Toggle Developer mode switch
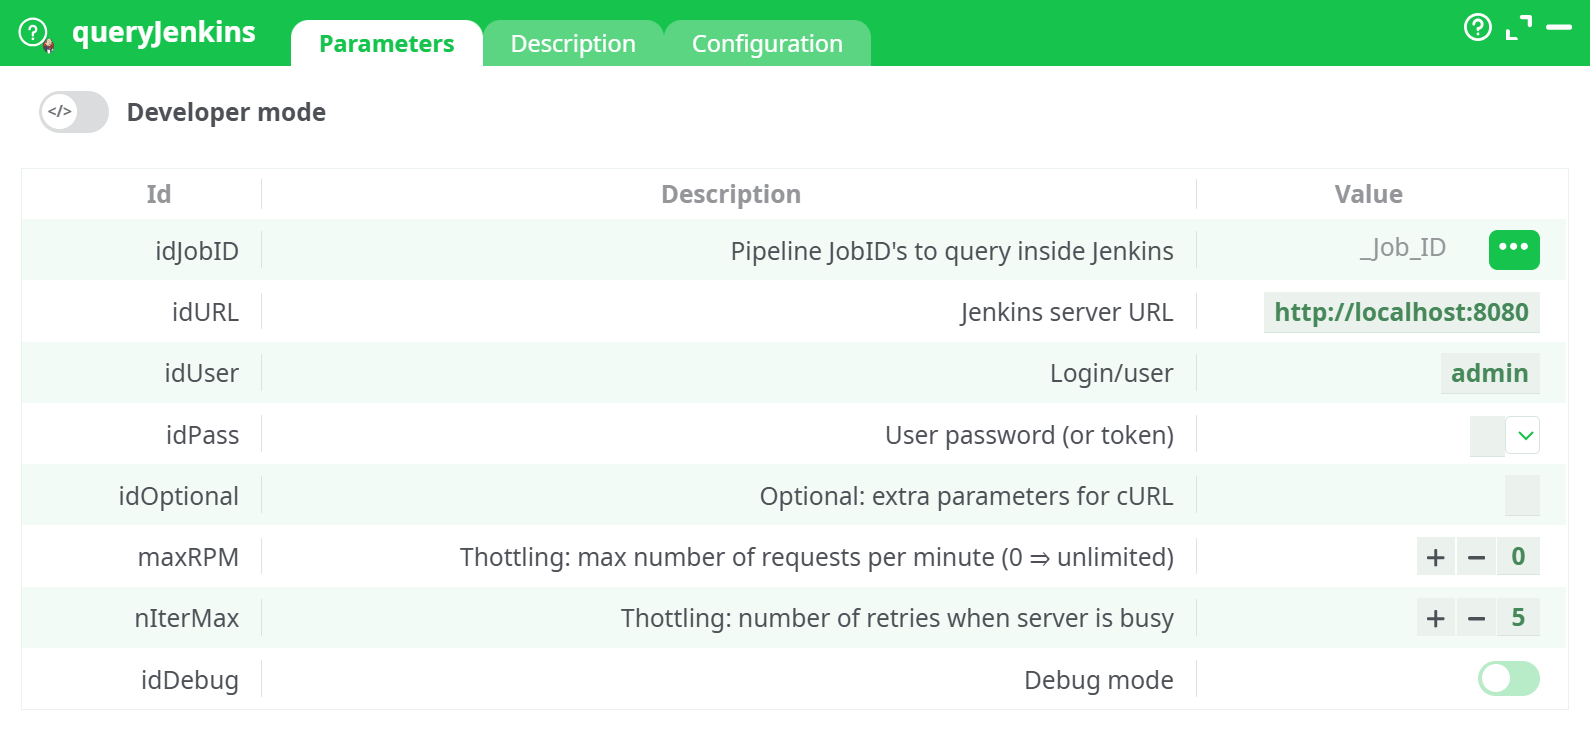1590x729 pixels. (x=74, y=112)
